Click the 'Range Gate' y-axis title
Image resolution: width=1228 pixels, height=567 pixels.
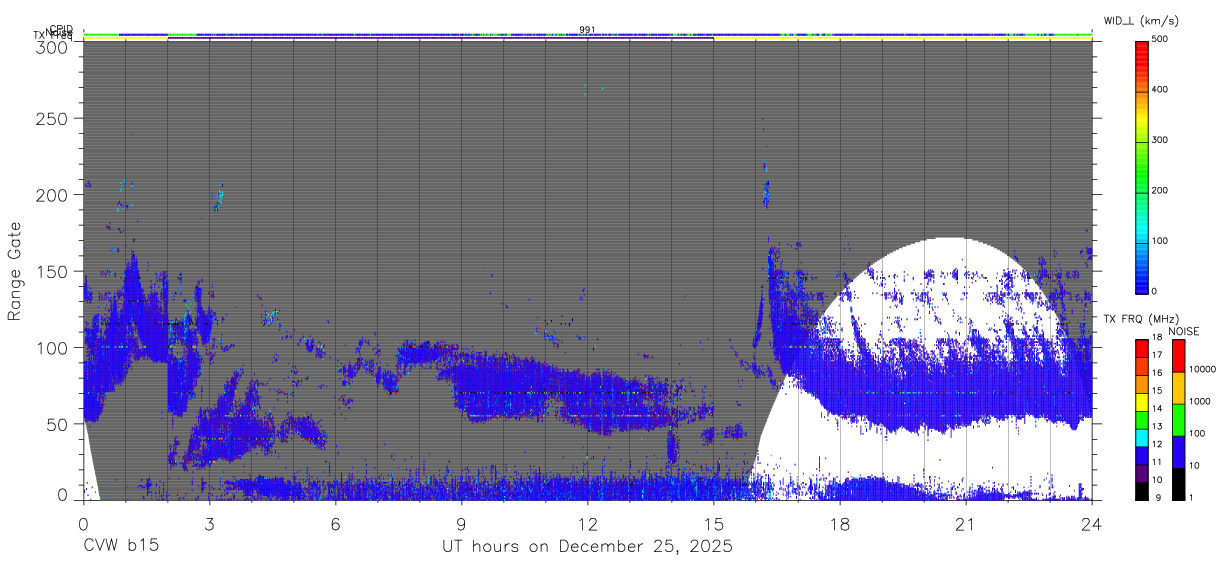point(15,271)
